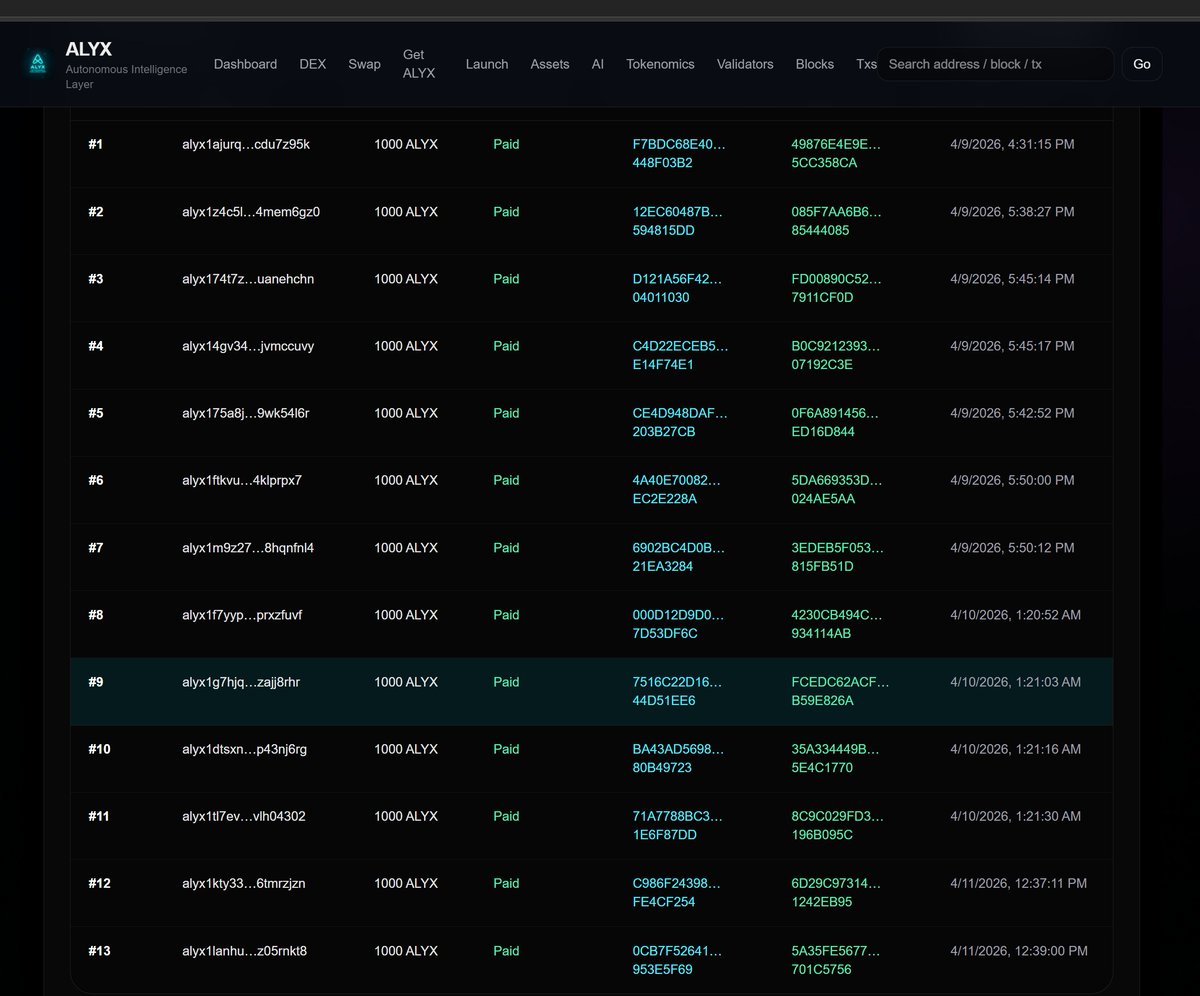1200x996 pixels.
Task: Focus the Search address / block / tx field
Action: pos(996,64)
